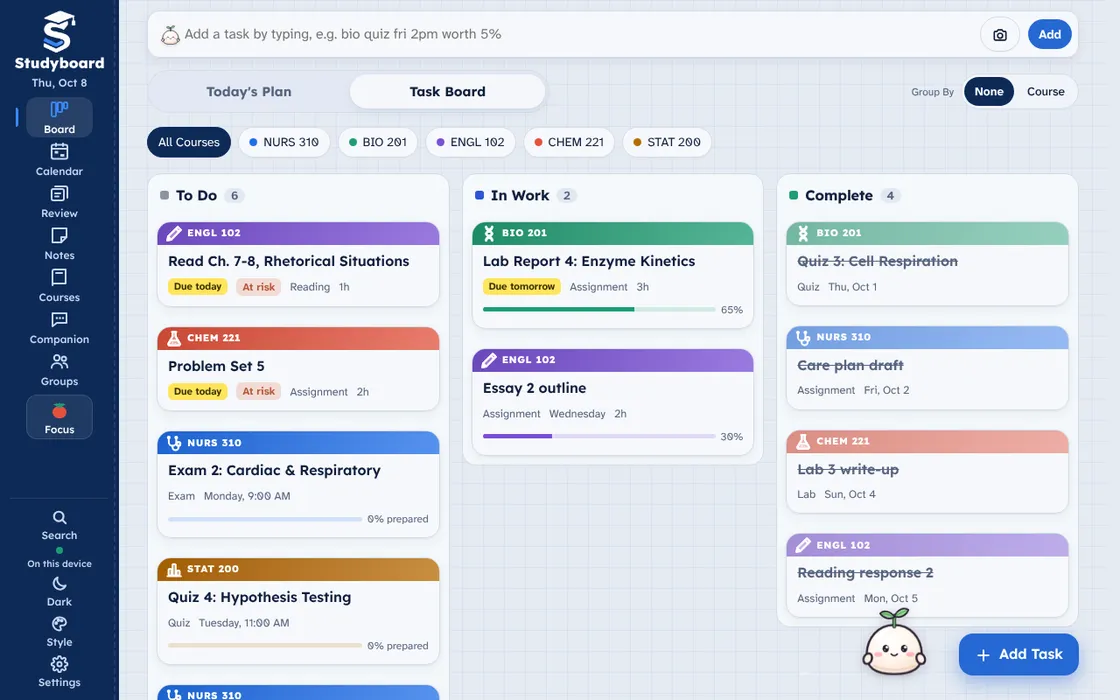Viewport: 1120px width, 700px height.
Task: Open the Groups section in sidebar
Action: (x=59, y=370)
